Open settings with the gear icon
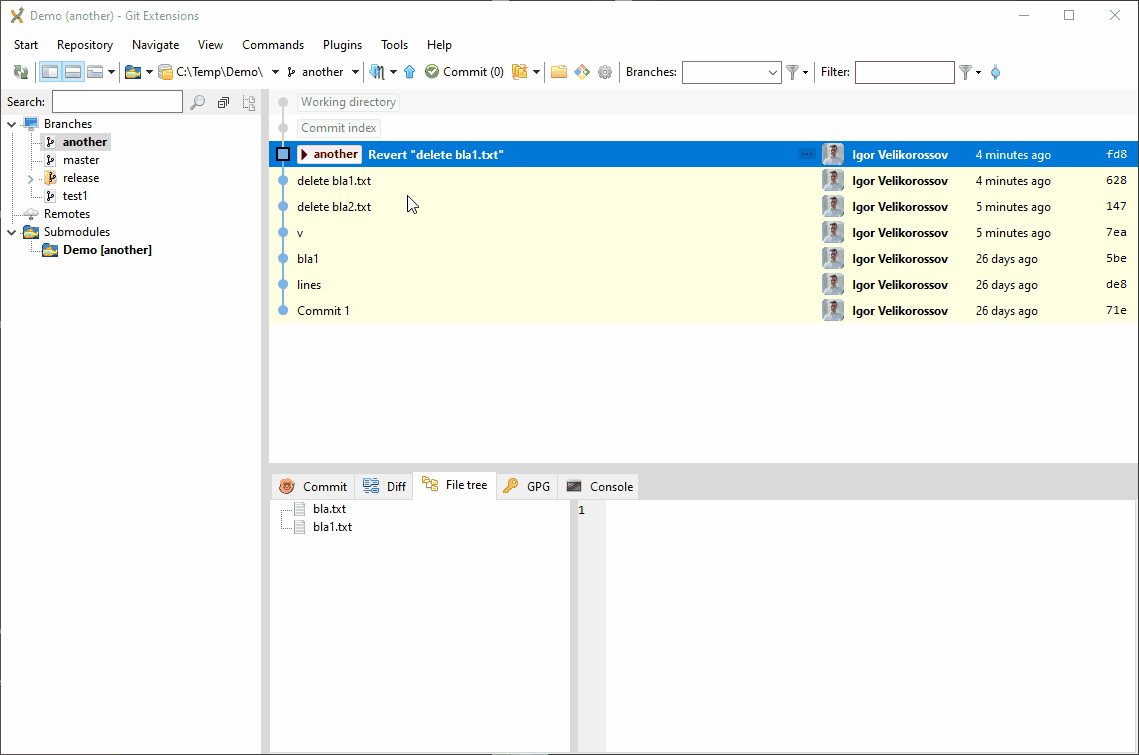Image resolution: width=1139 pixels, height=755 pixels. (x=605, y=72)
